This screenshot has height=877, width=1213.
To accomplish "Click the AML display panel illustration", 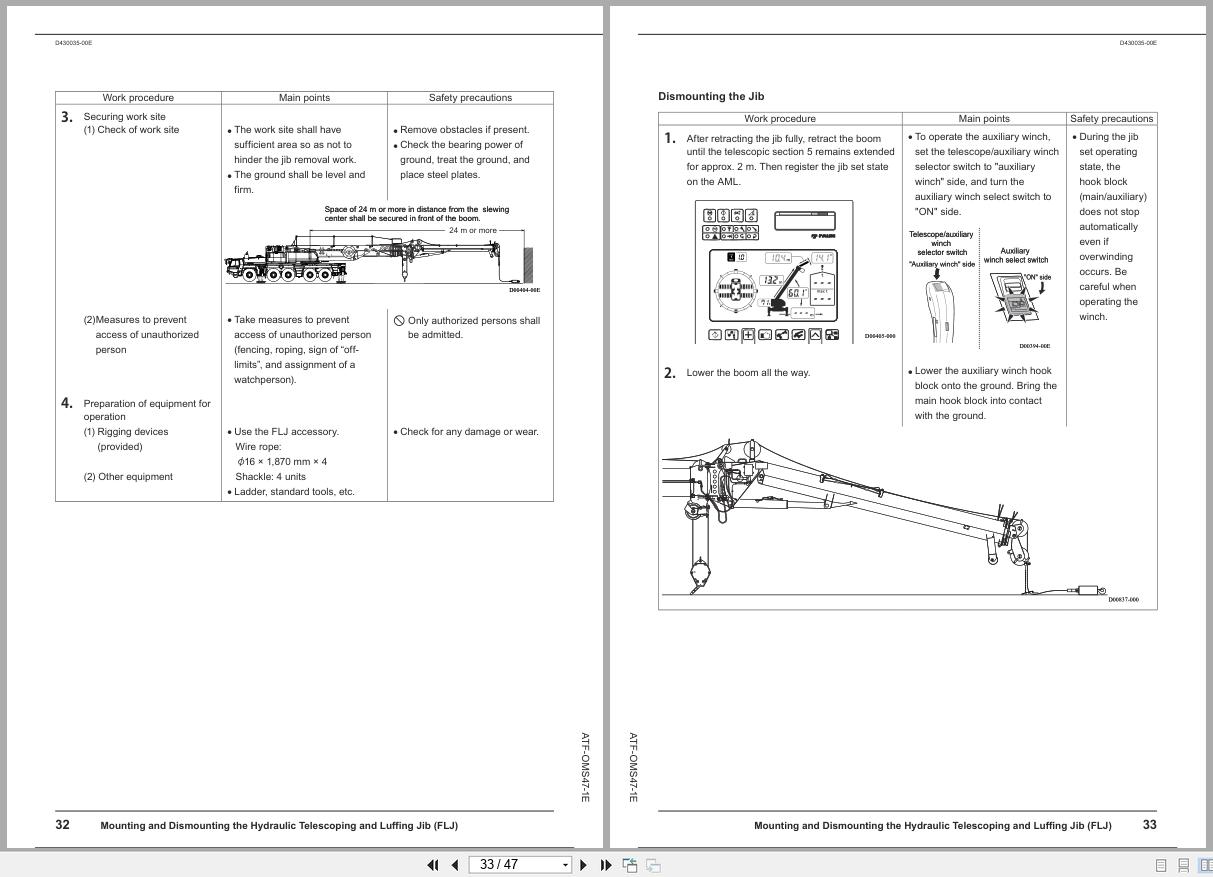I will click(775, 271).
